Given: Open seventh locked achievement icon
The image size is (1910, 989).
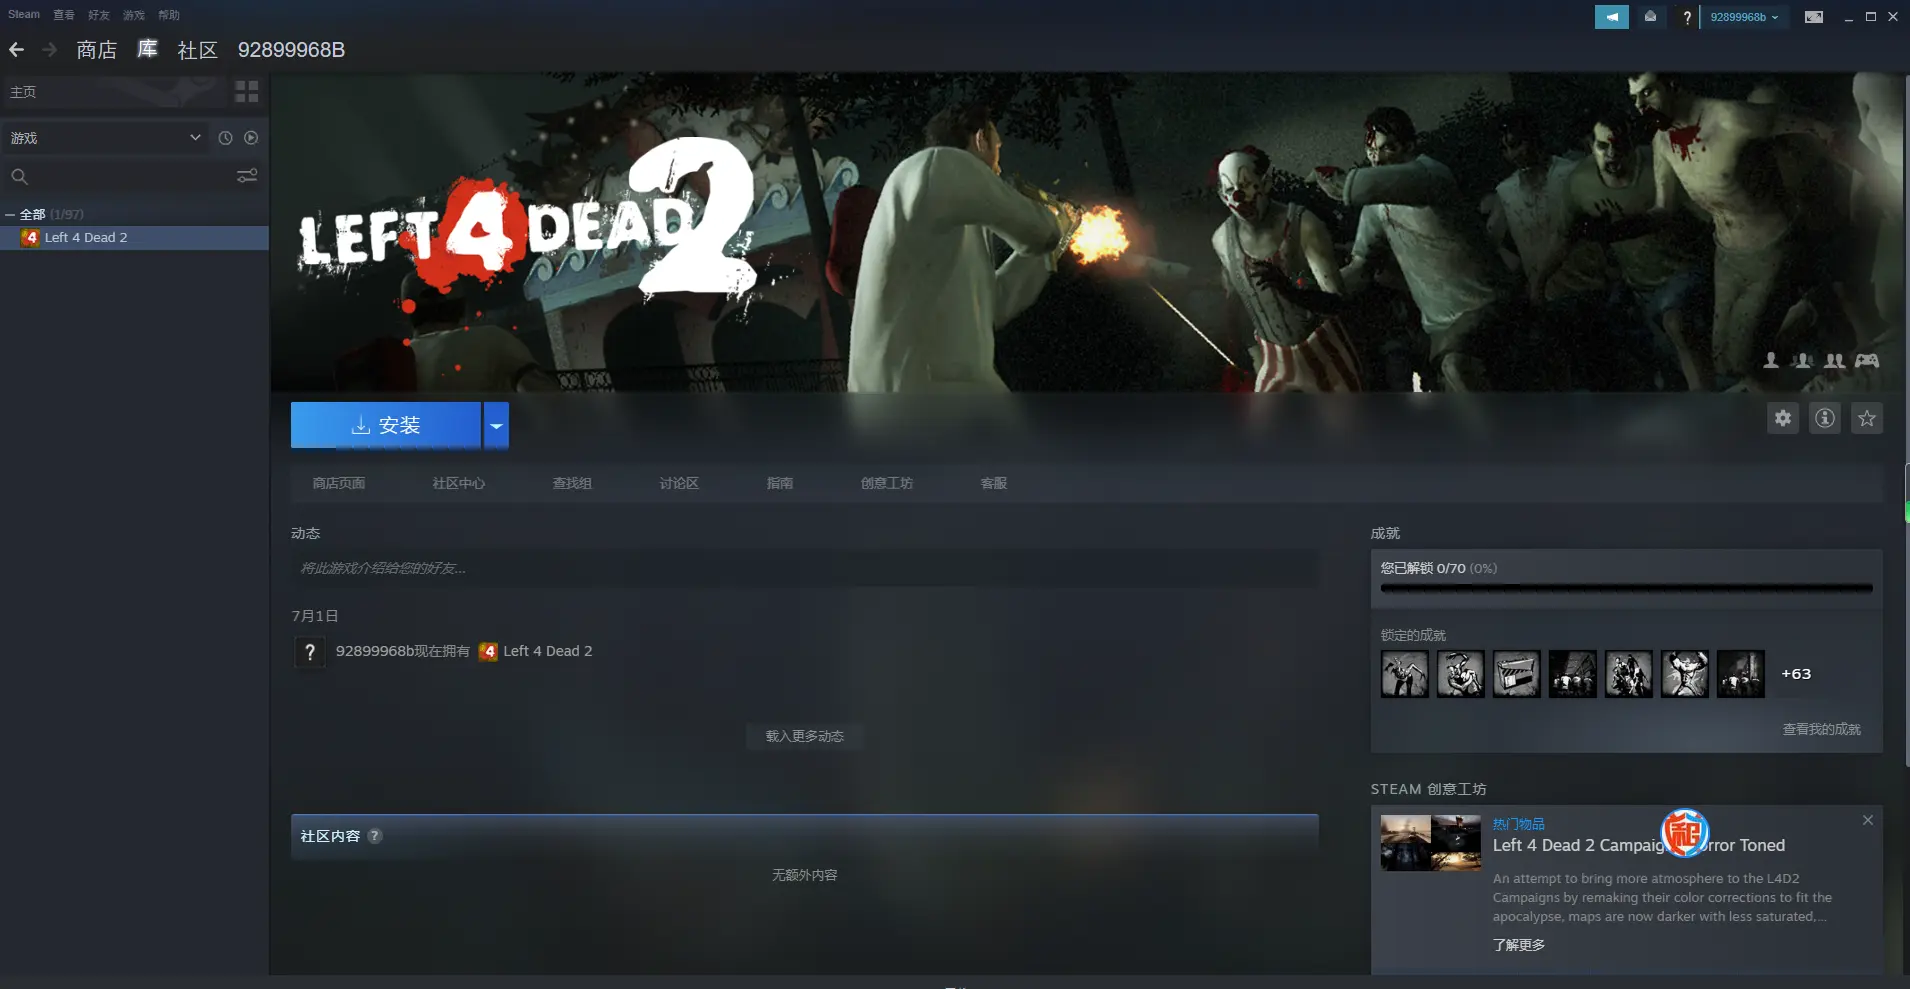Looking at the screenshot, I should pos(1740,674).
